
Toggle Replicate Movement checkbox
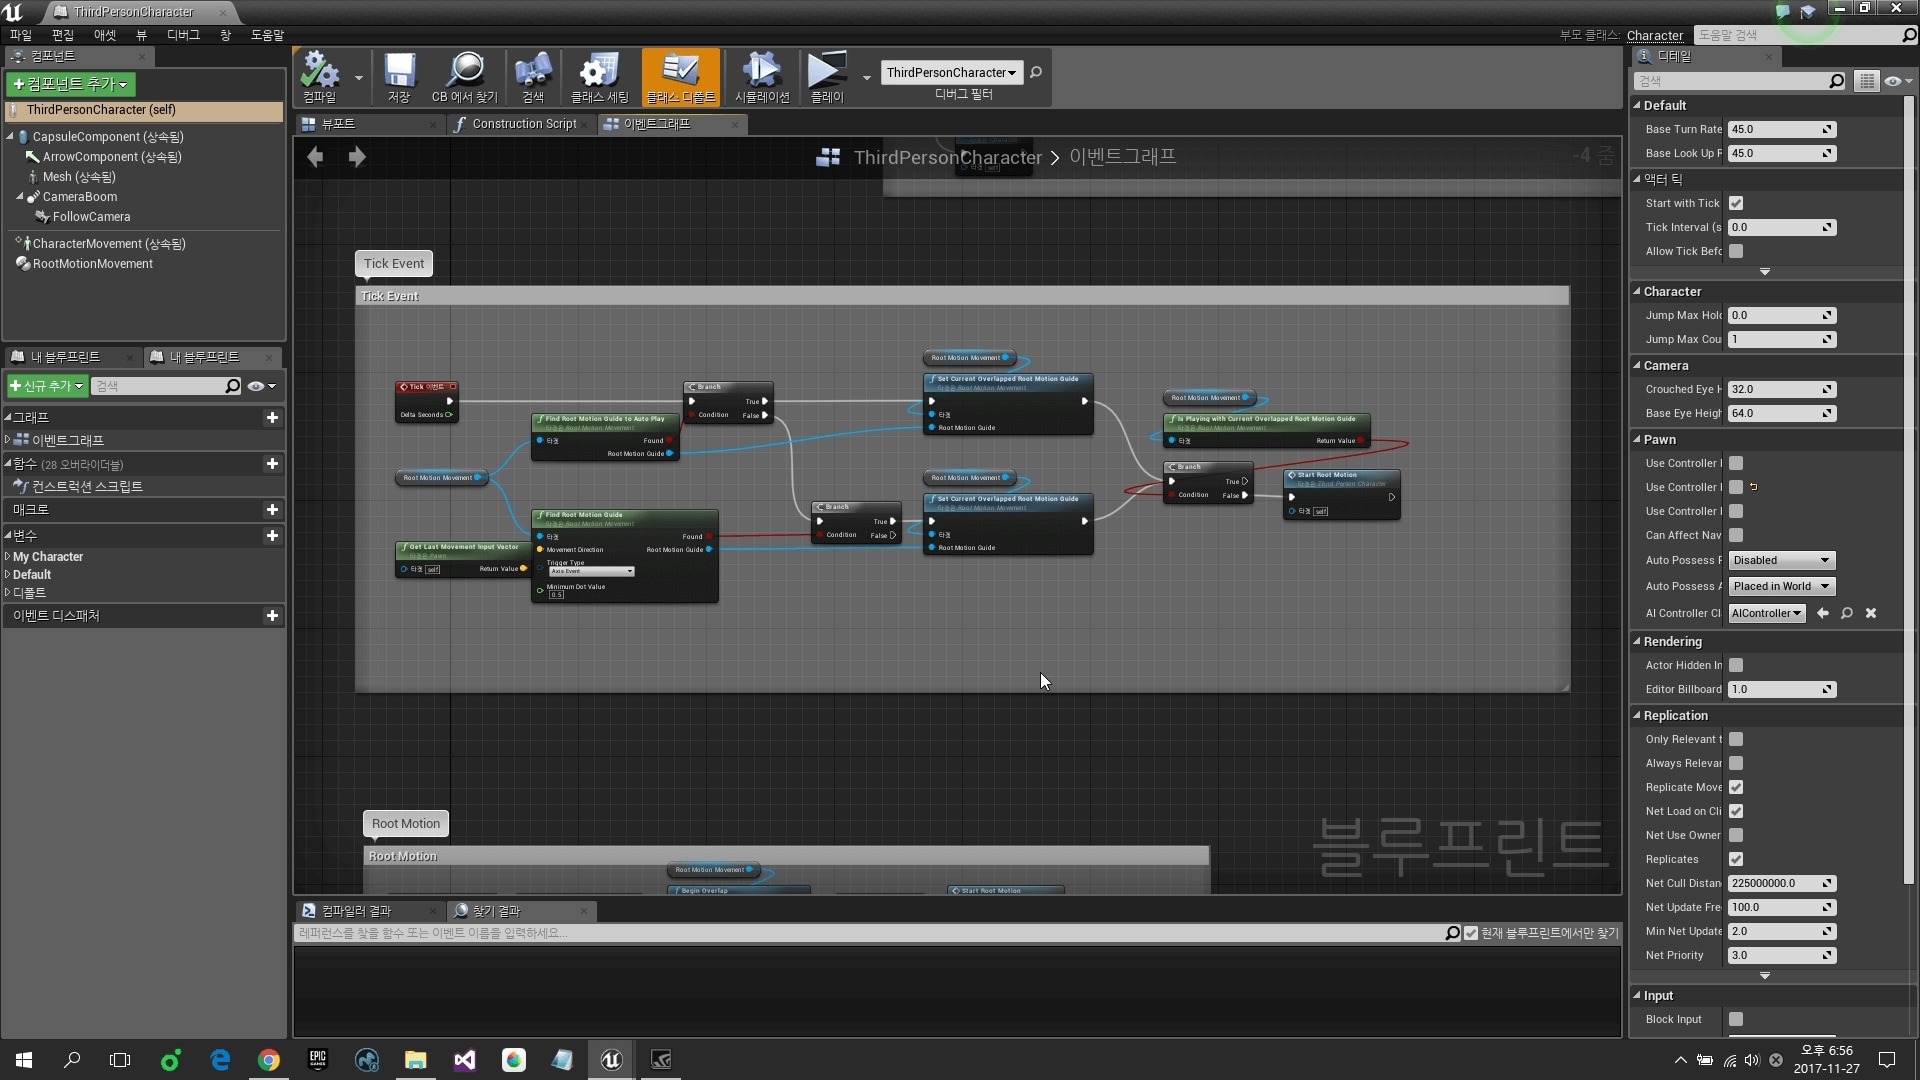[1736, 787]
